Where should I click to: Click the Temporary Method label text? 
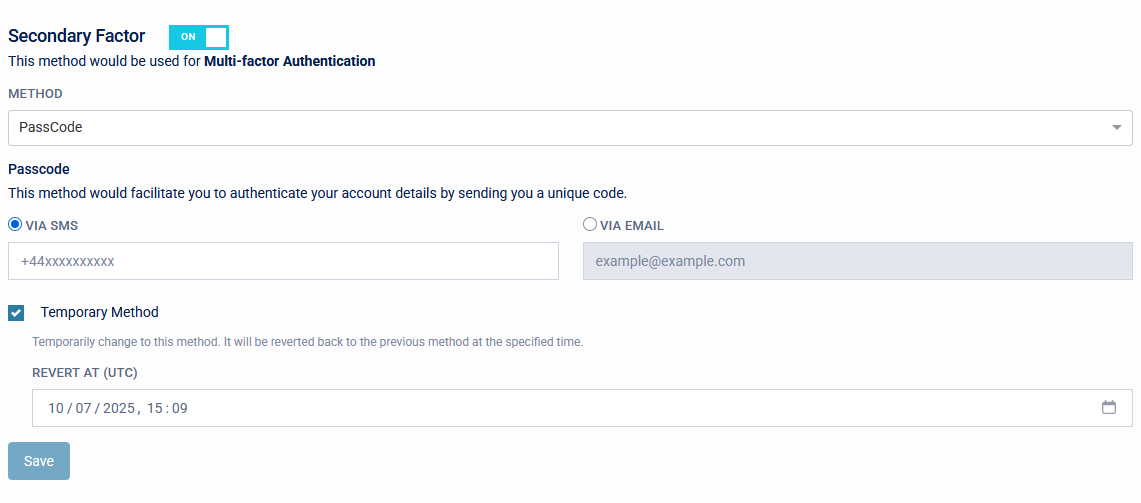[x=99, y=312]
